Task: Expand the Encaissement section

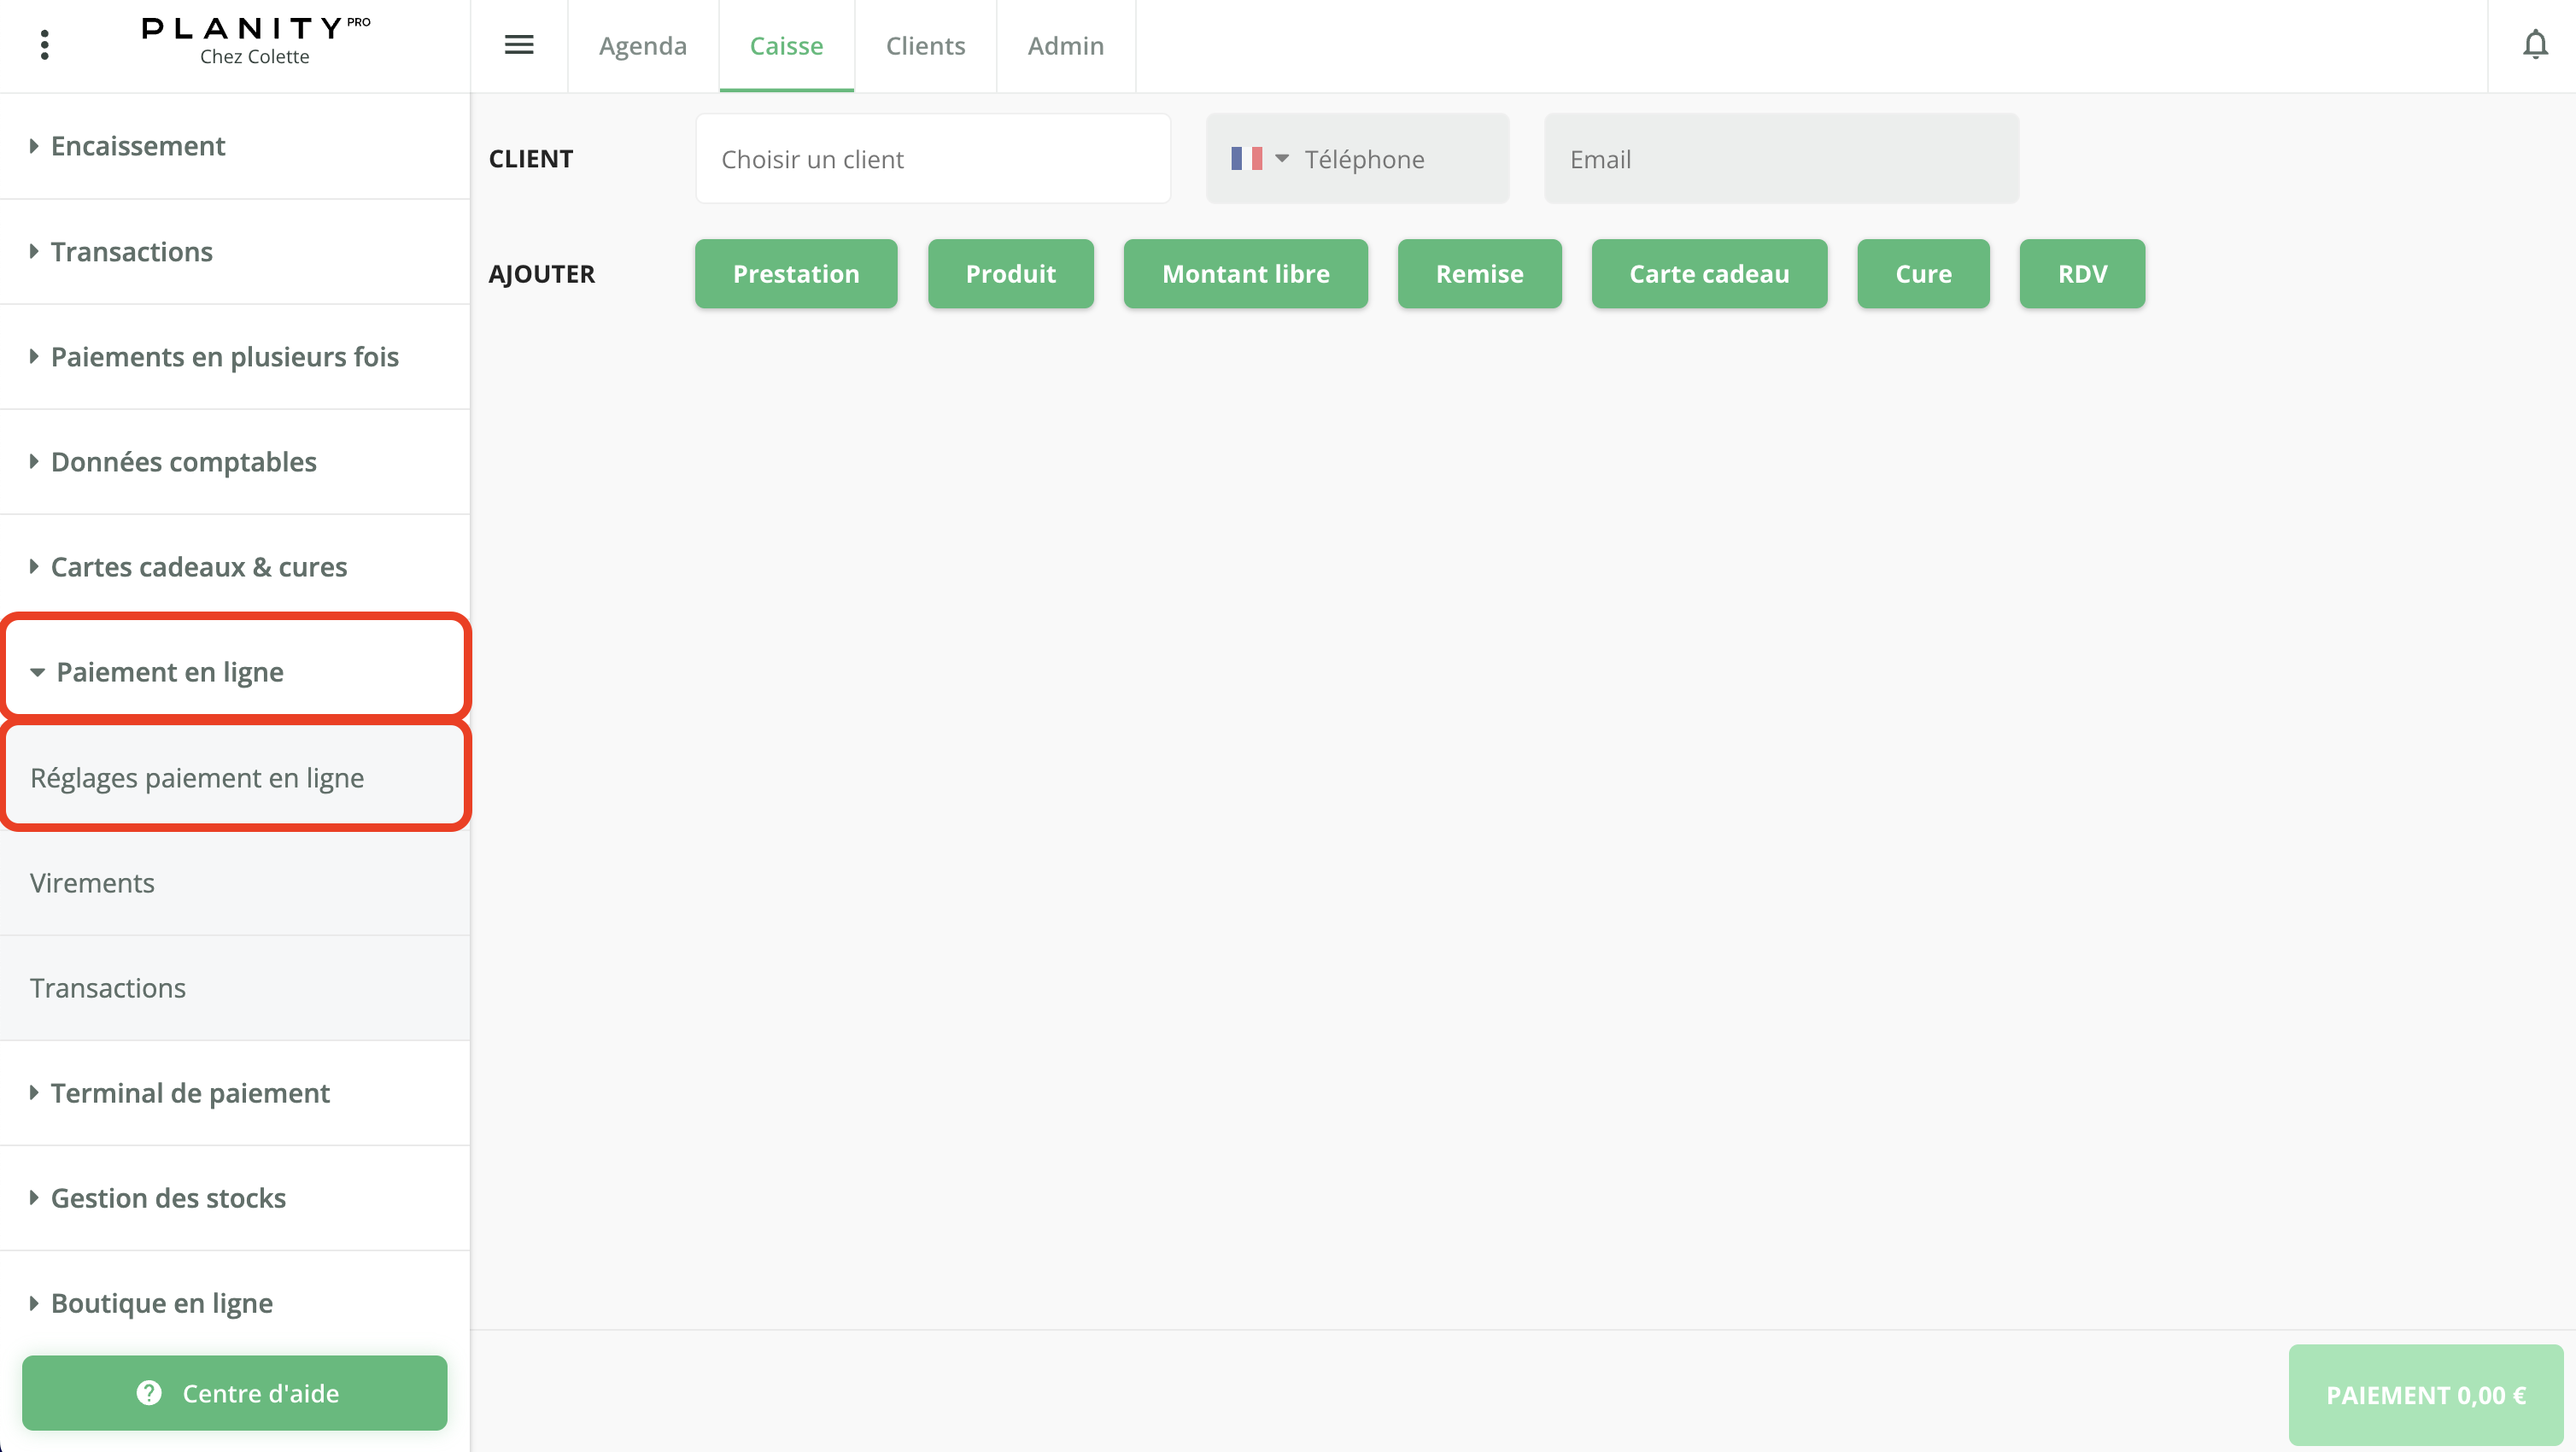Action: [138, 146]
